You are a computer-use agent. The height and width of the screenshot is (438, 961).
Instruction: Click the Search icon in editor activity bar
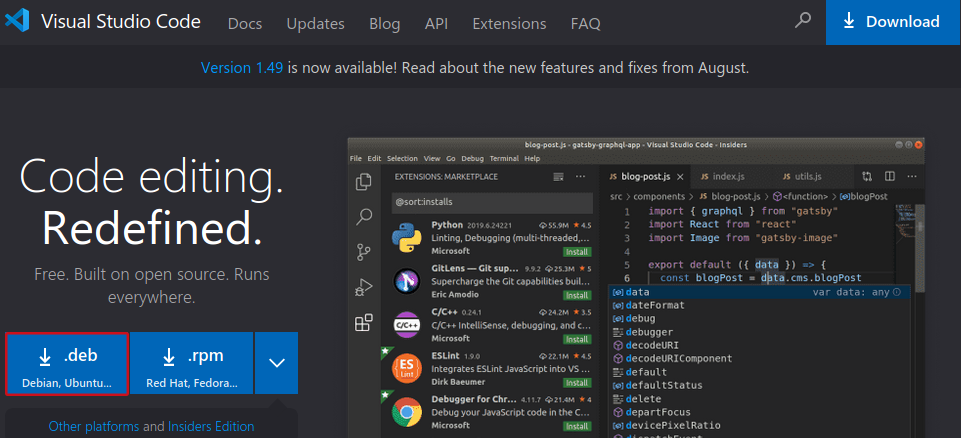click(364, 216)
